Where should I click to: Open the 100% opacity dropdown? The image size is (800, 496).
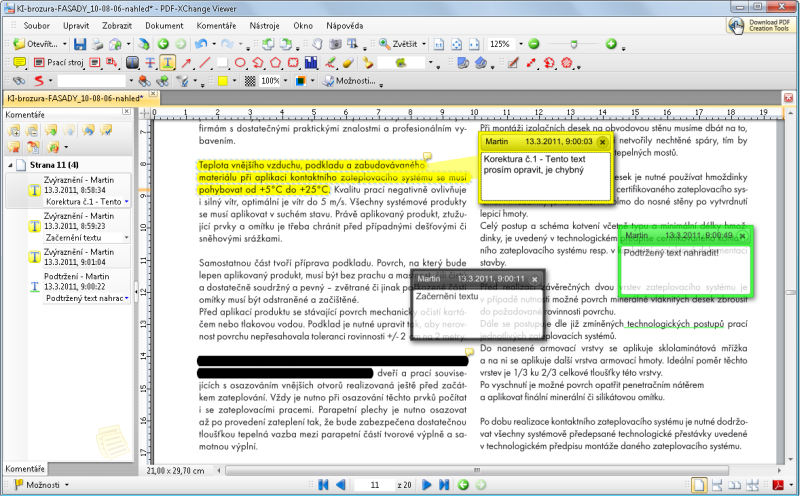(285, 81)
